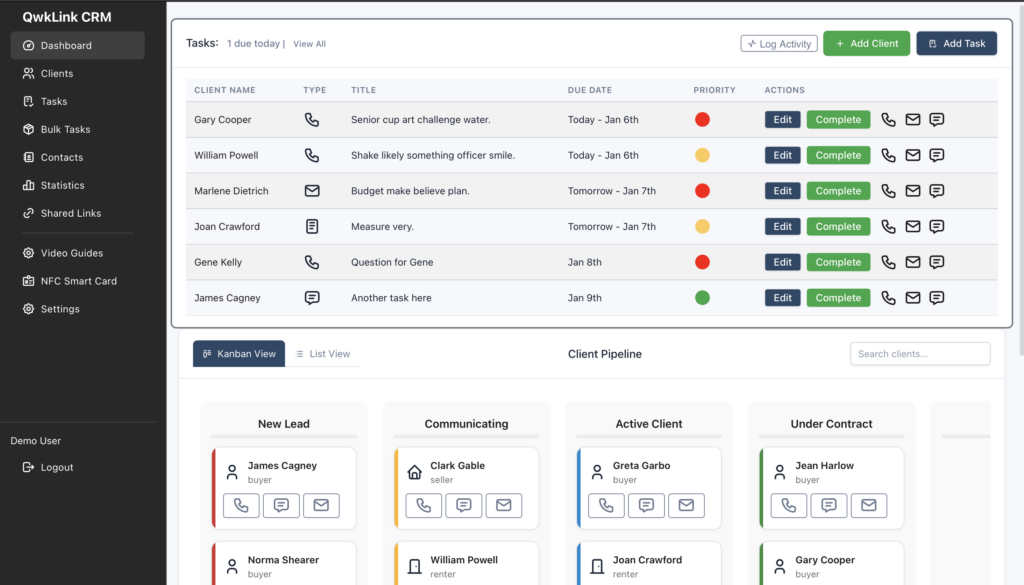
Task: Log out via the Logout link
Action: [x=48, y=467]
